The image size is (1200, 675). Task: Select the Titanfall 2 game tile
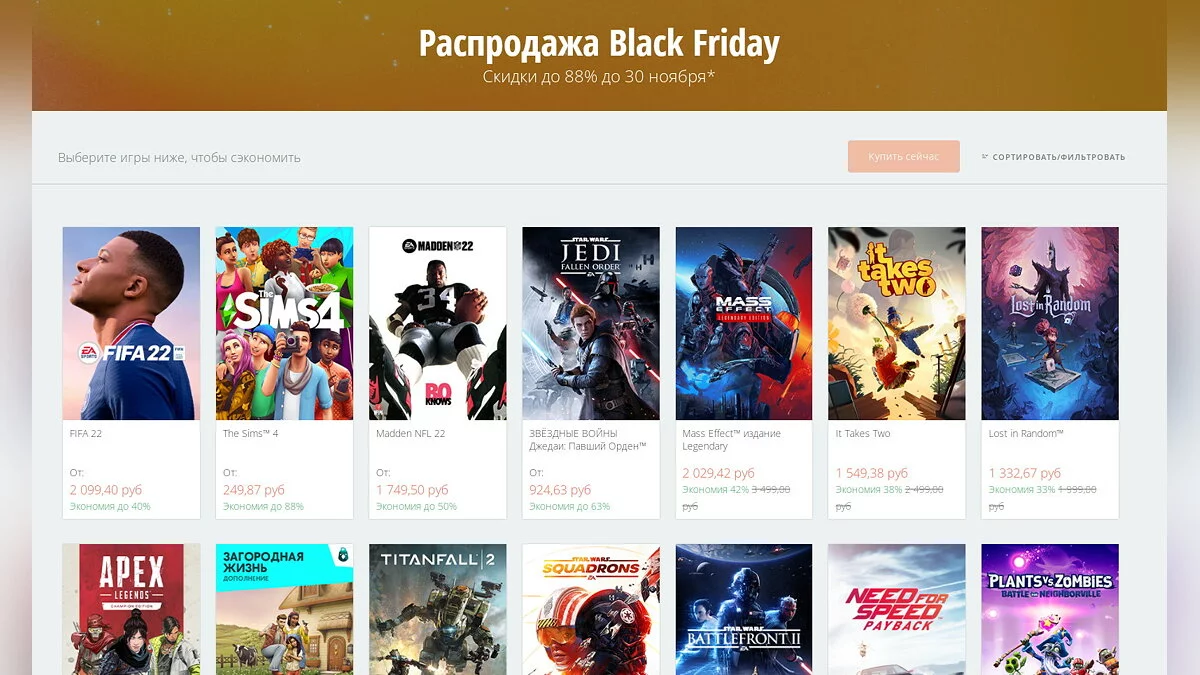tap(437, 609)
